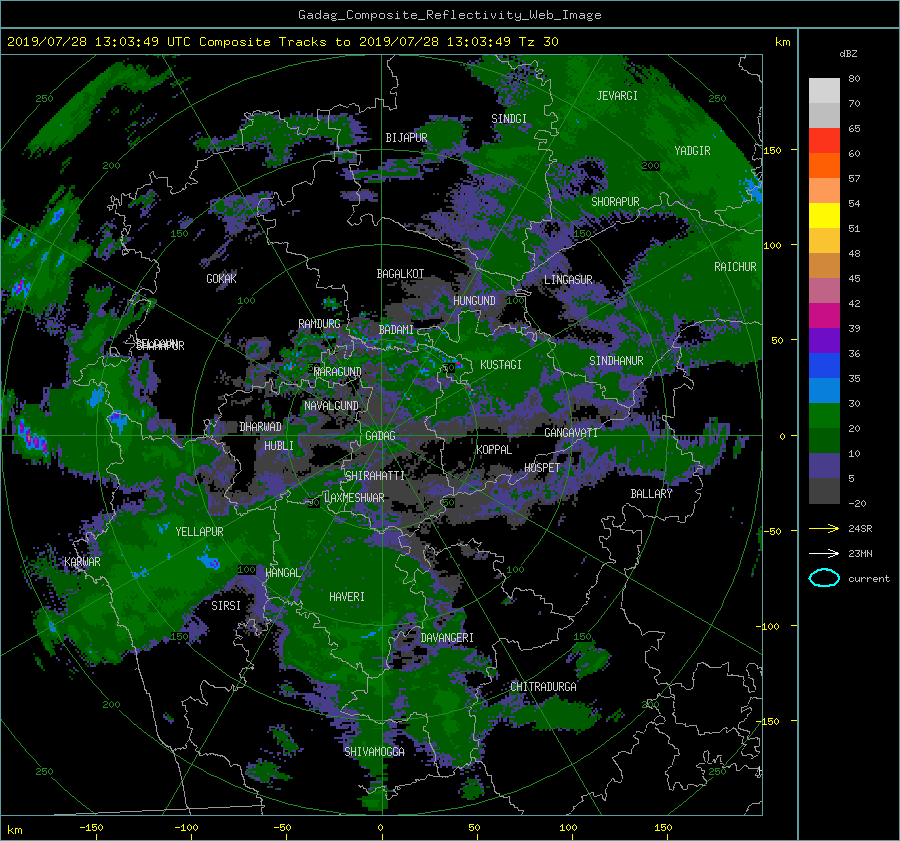Image resolution: width=900 pixels, height=841 pixels.
Task: Click the 'Tz 30' threshold text
Action: click(538, 42)
